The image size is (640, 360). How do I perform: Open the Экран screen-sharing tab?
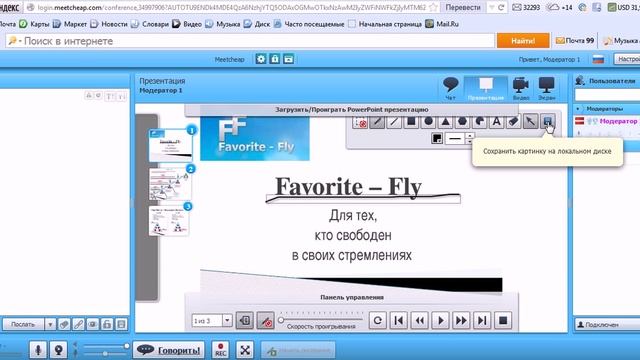point(547,88)
